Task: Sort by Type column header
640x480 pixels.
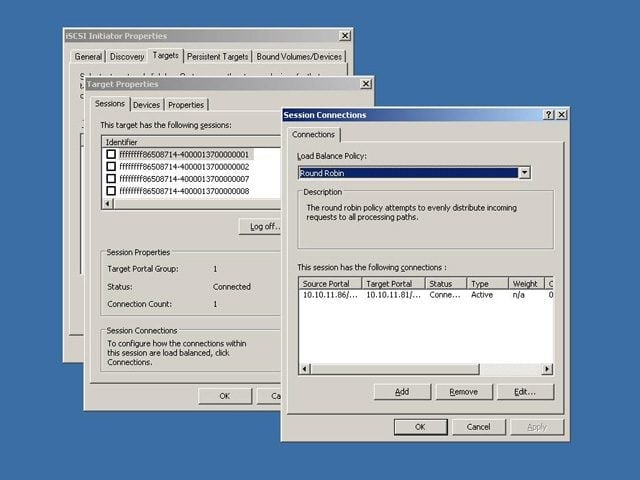Action: click(x=488, y=283)
